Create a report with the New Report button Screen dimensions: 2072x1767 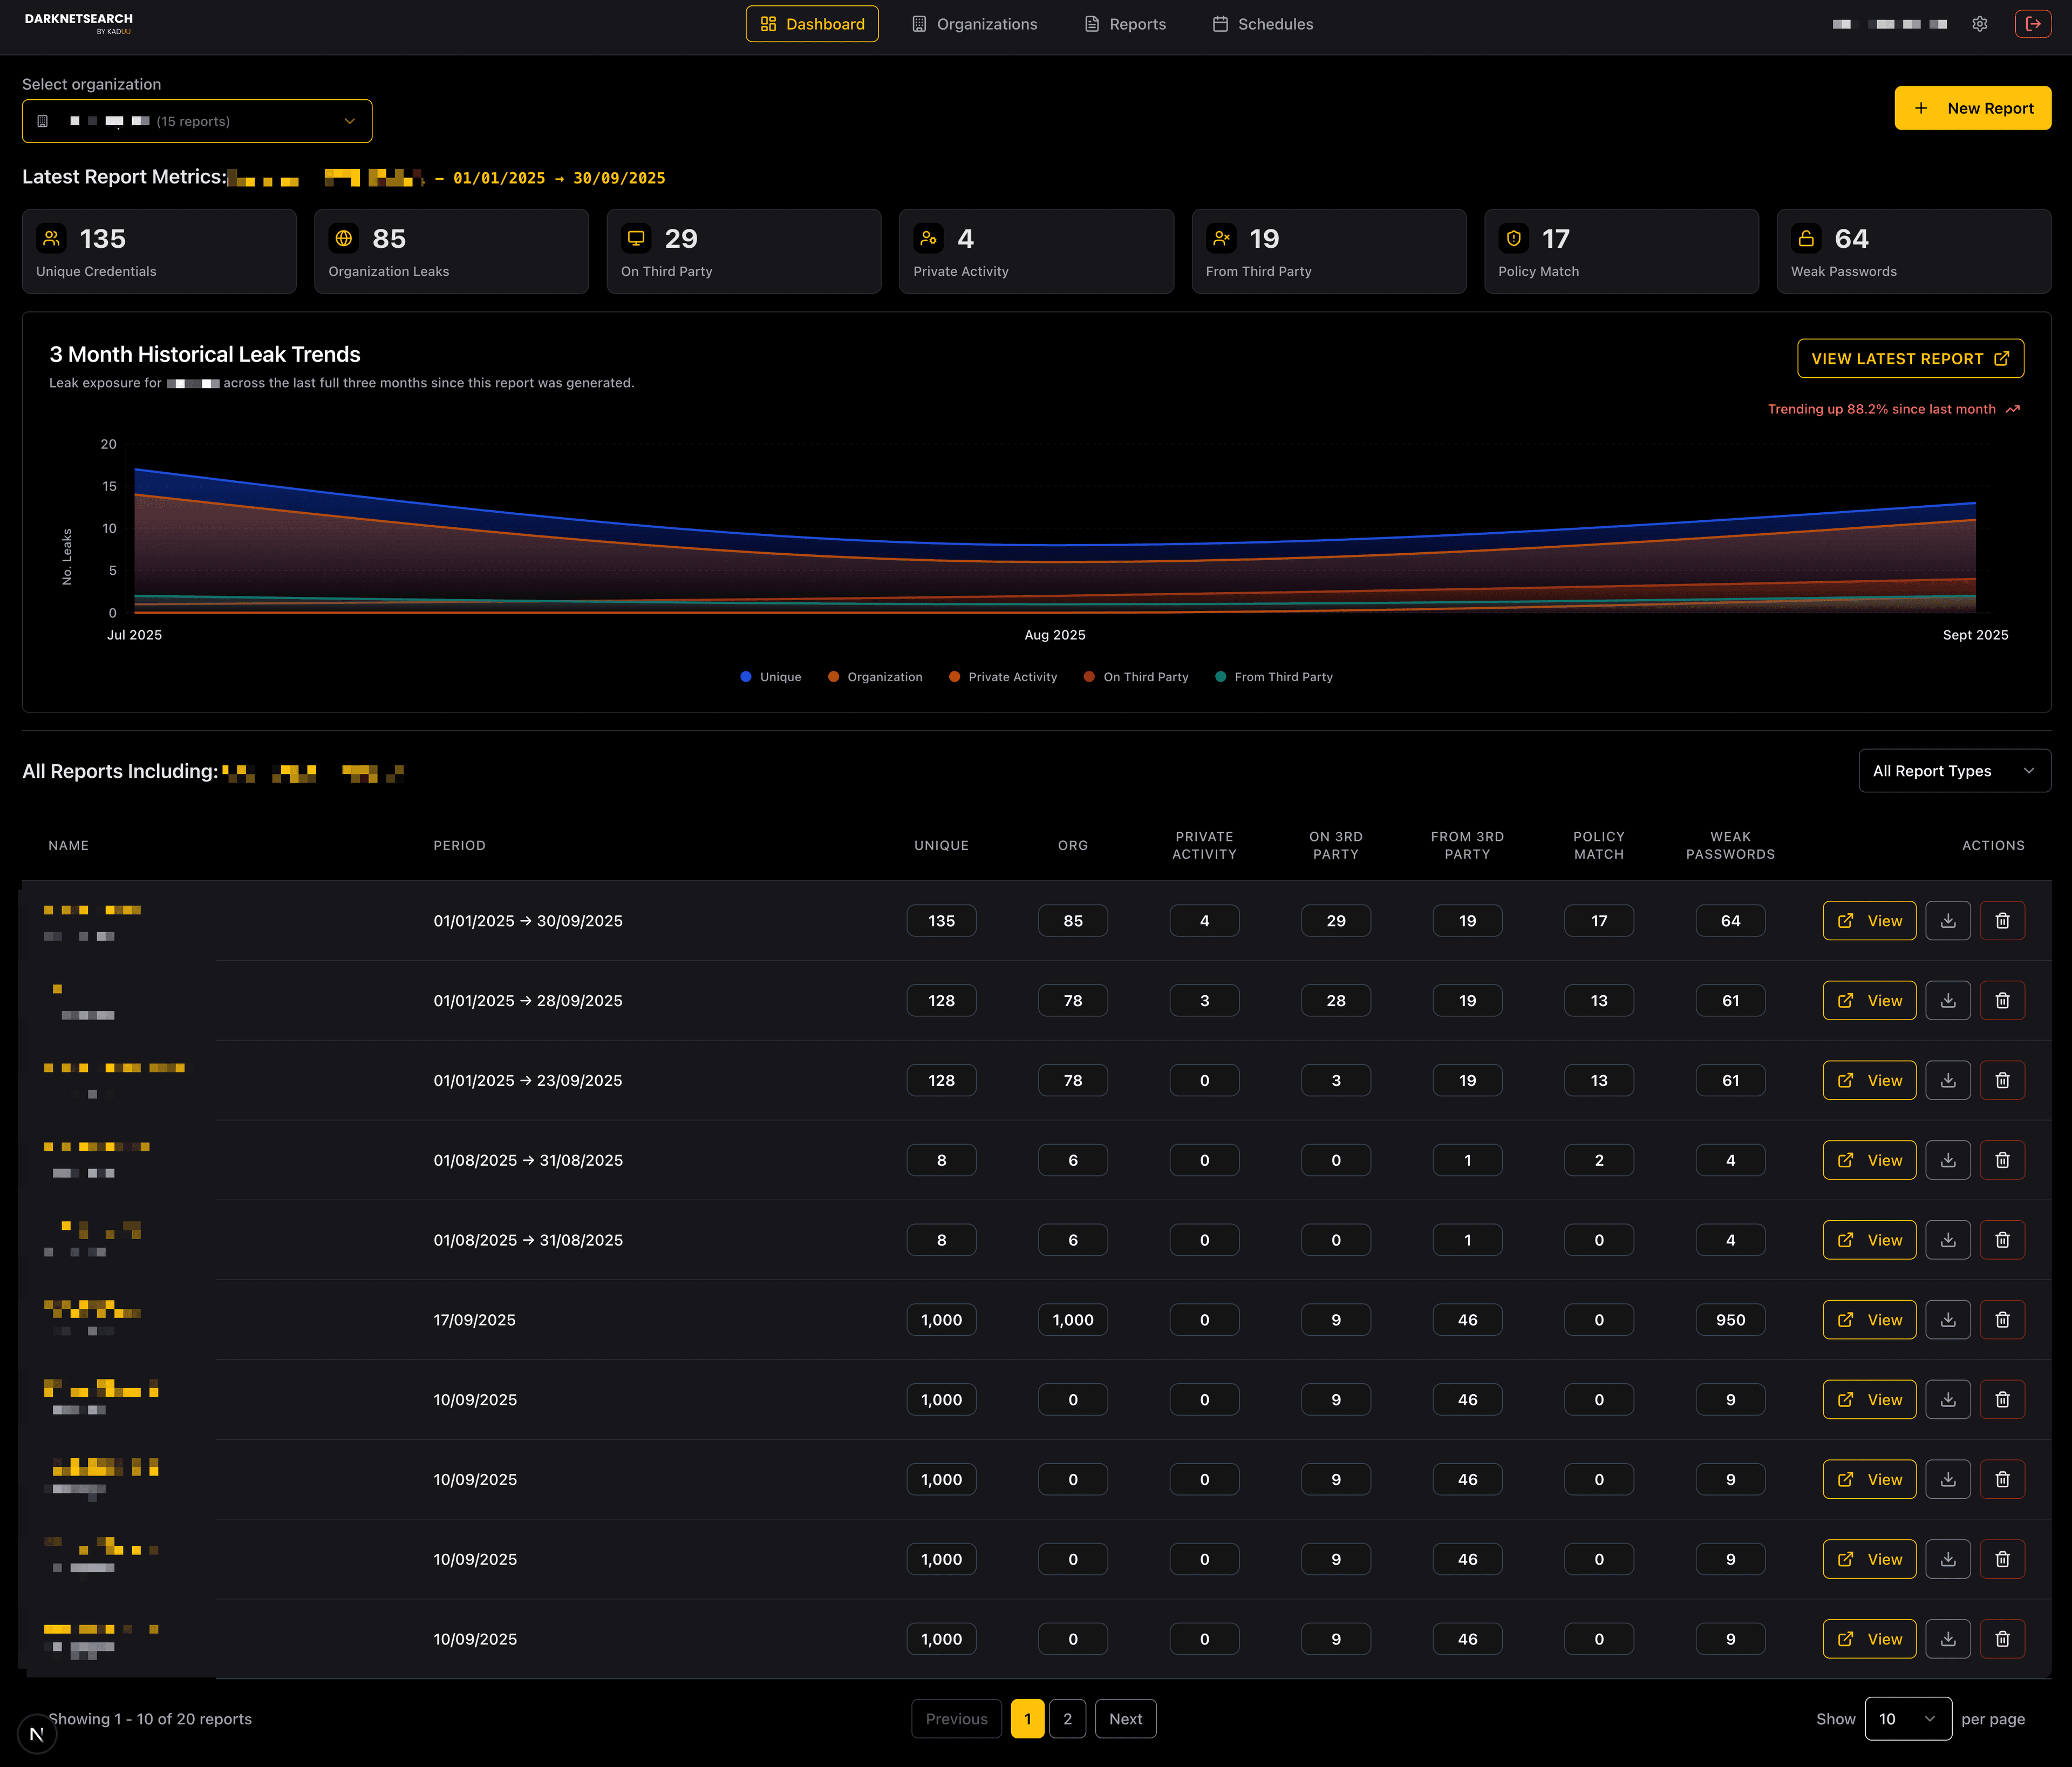[x=1971, y=107]
